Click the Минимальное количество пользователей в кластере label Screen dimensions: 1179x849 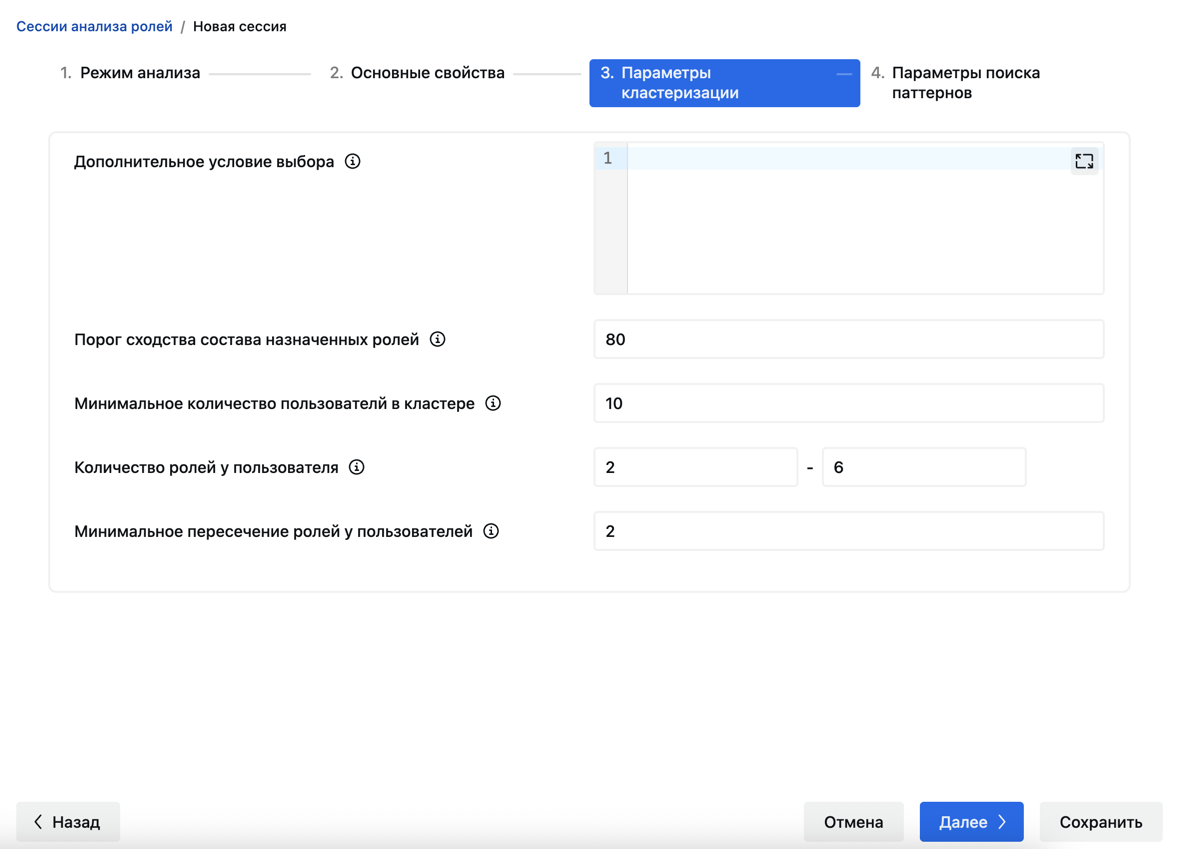pyautogui.click(x=274, y=403)
